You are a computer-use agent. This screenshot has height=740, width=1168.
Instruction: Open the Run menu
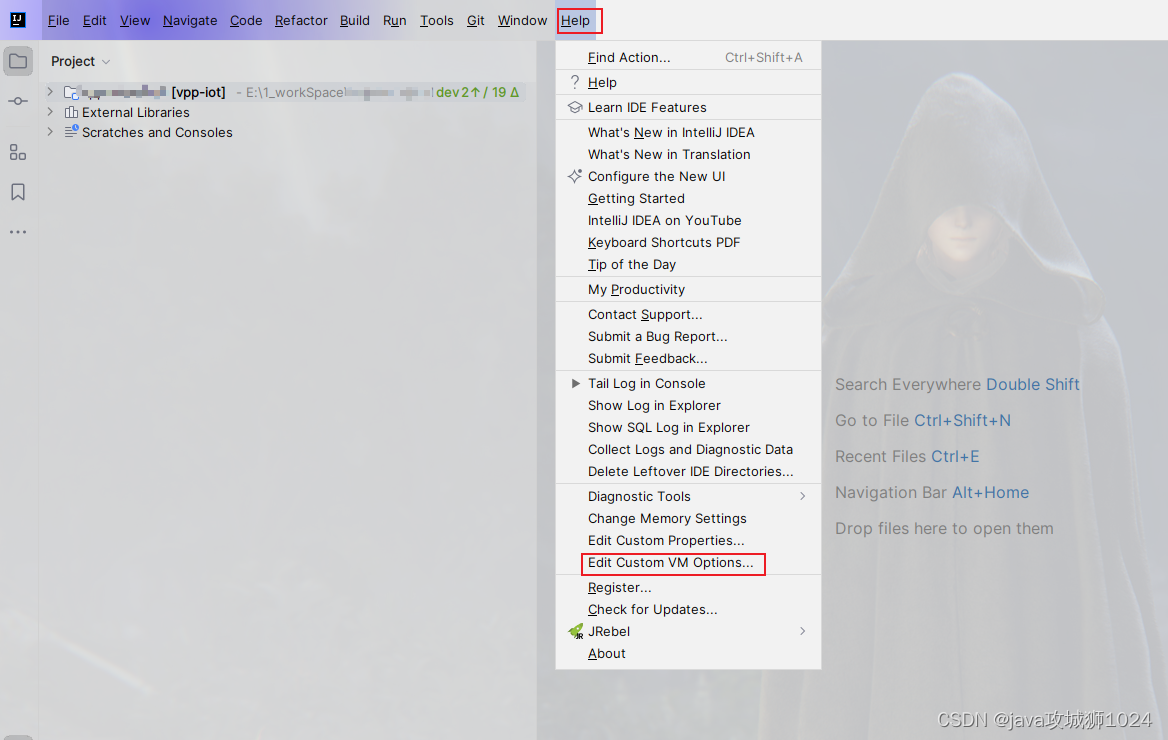pos(395,21)
